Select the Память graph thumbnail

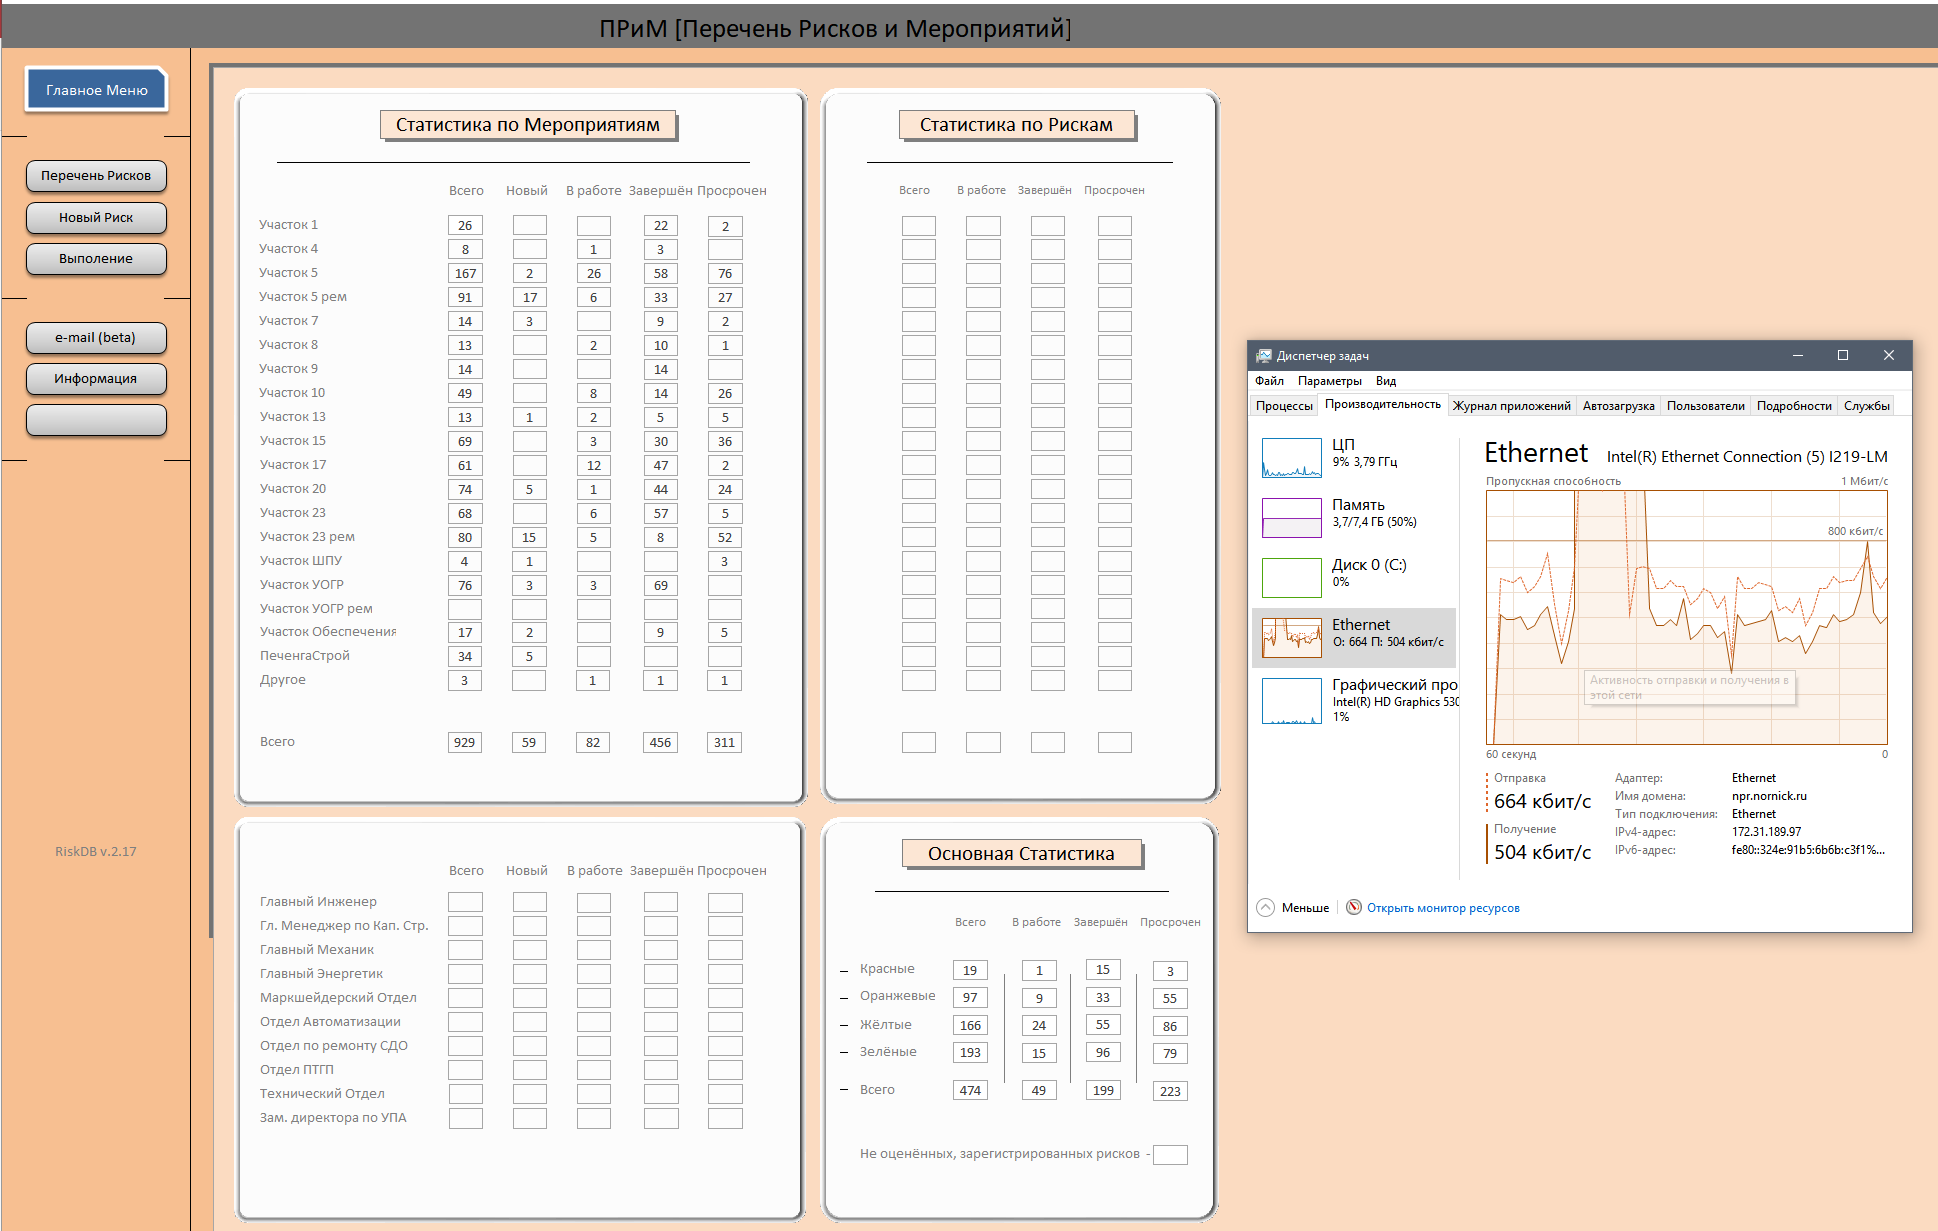pos(1291,518)
